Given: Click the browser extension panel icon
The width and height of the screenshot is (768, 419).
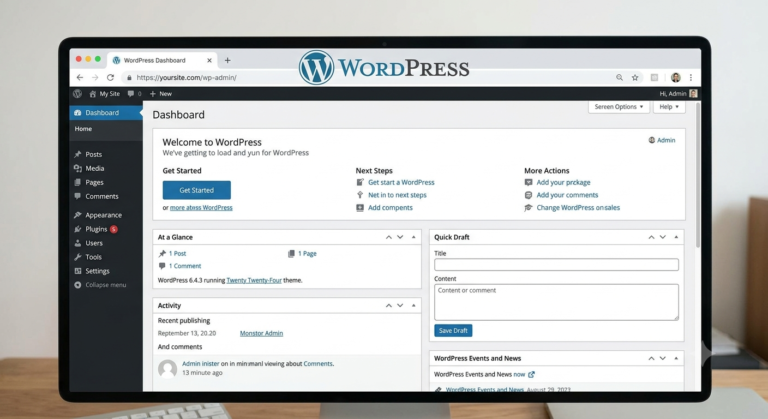Looking at the screenshot, I should (x=654, y=77).
